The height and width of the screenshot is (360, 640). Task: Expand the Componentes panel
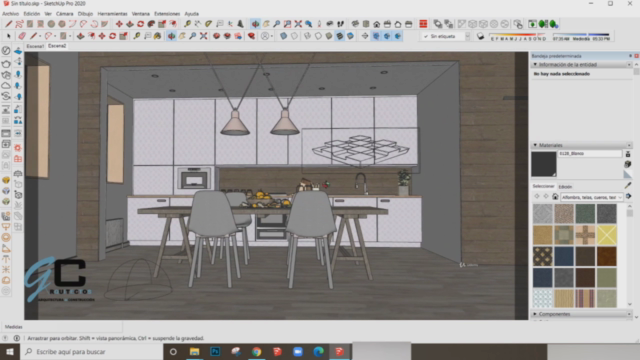[x=535, y=314]
